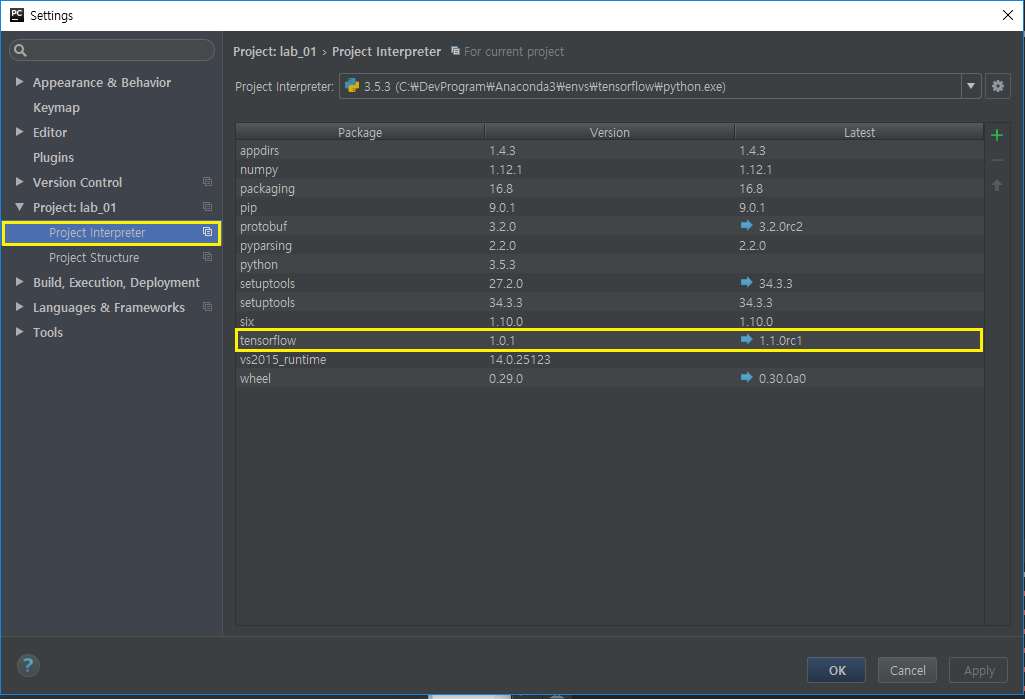This screenshot has width=1025, height=699.
Task: Click the Apply button
Action: click(979, 670)
